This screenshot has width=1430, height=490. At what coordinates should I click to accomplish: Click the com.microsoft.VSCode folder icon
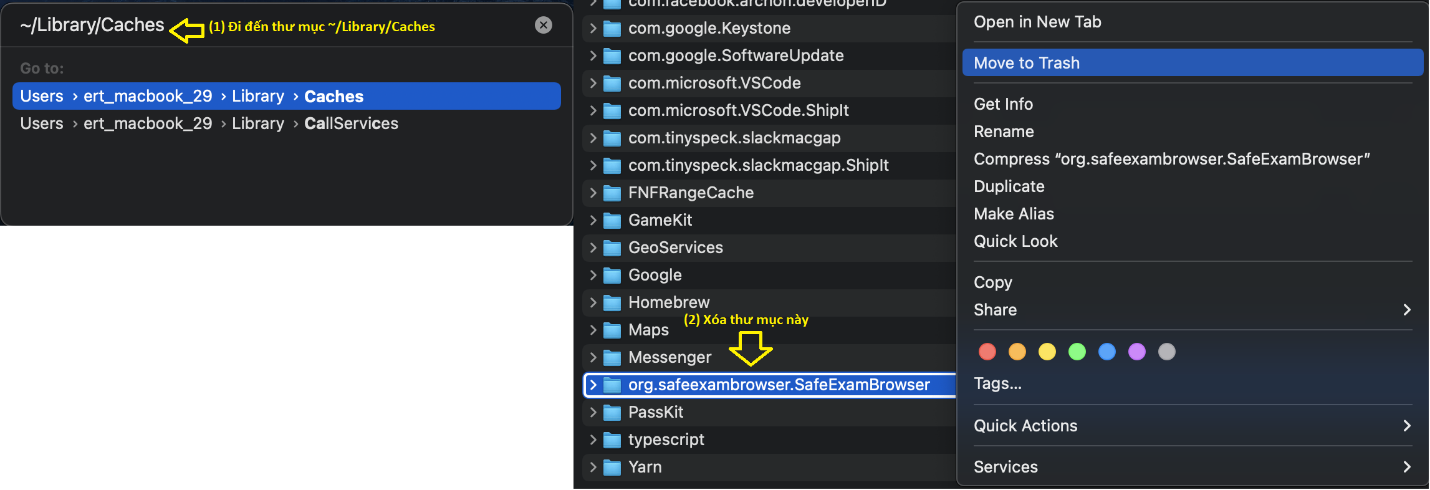613,83
